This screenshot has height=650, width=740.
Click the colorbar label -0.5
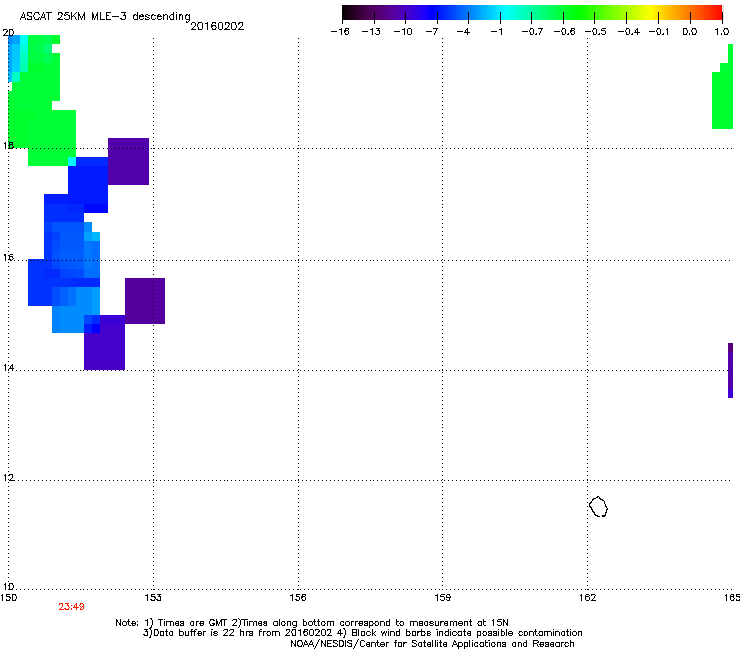(596, 32)
